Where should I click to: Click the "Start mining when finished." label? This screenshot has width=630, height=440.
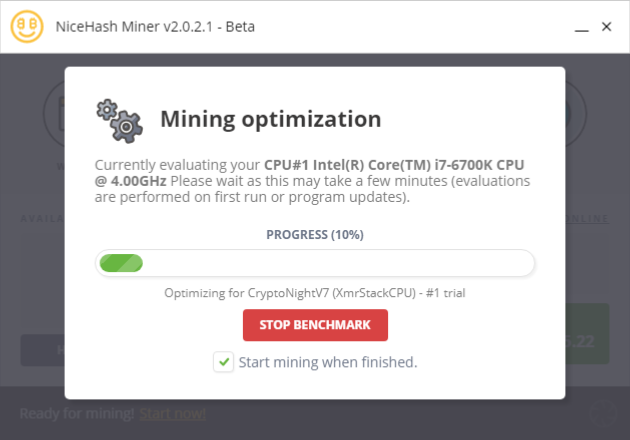327,362
